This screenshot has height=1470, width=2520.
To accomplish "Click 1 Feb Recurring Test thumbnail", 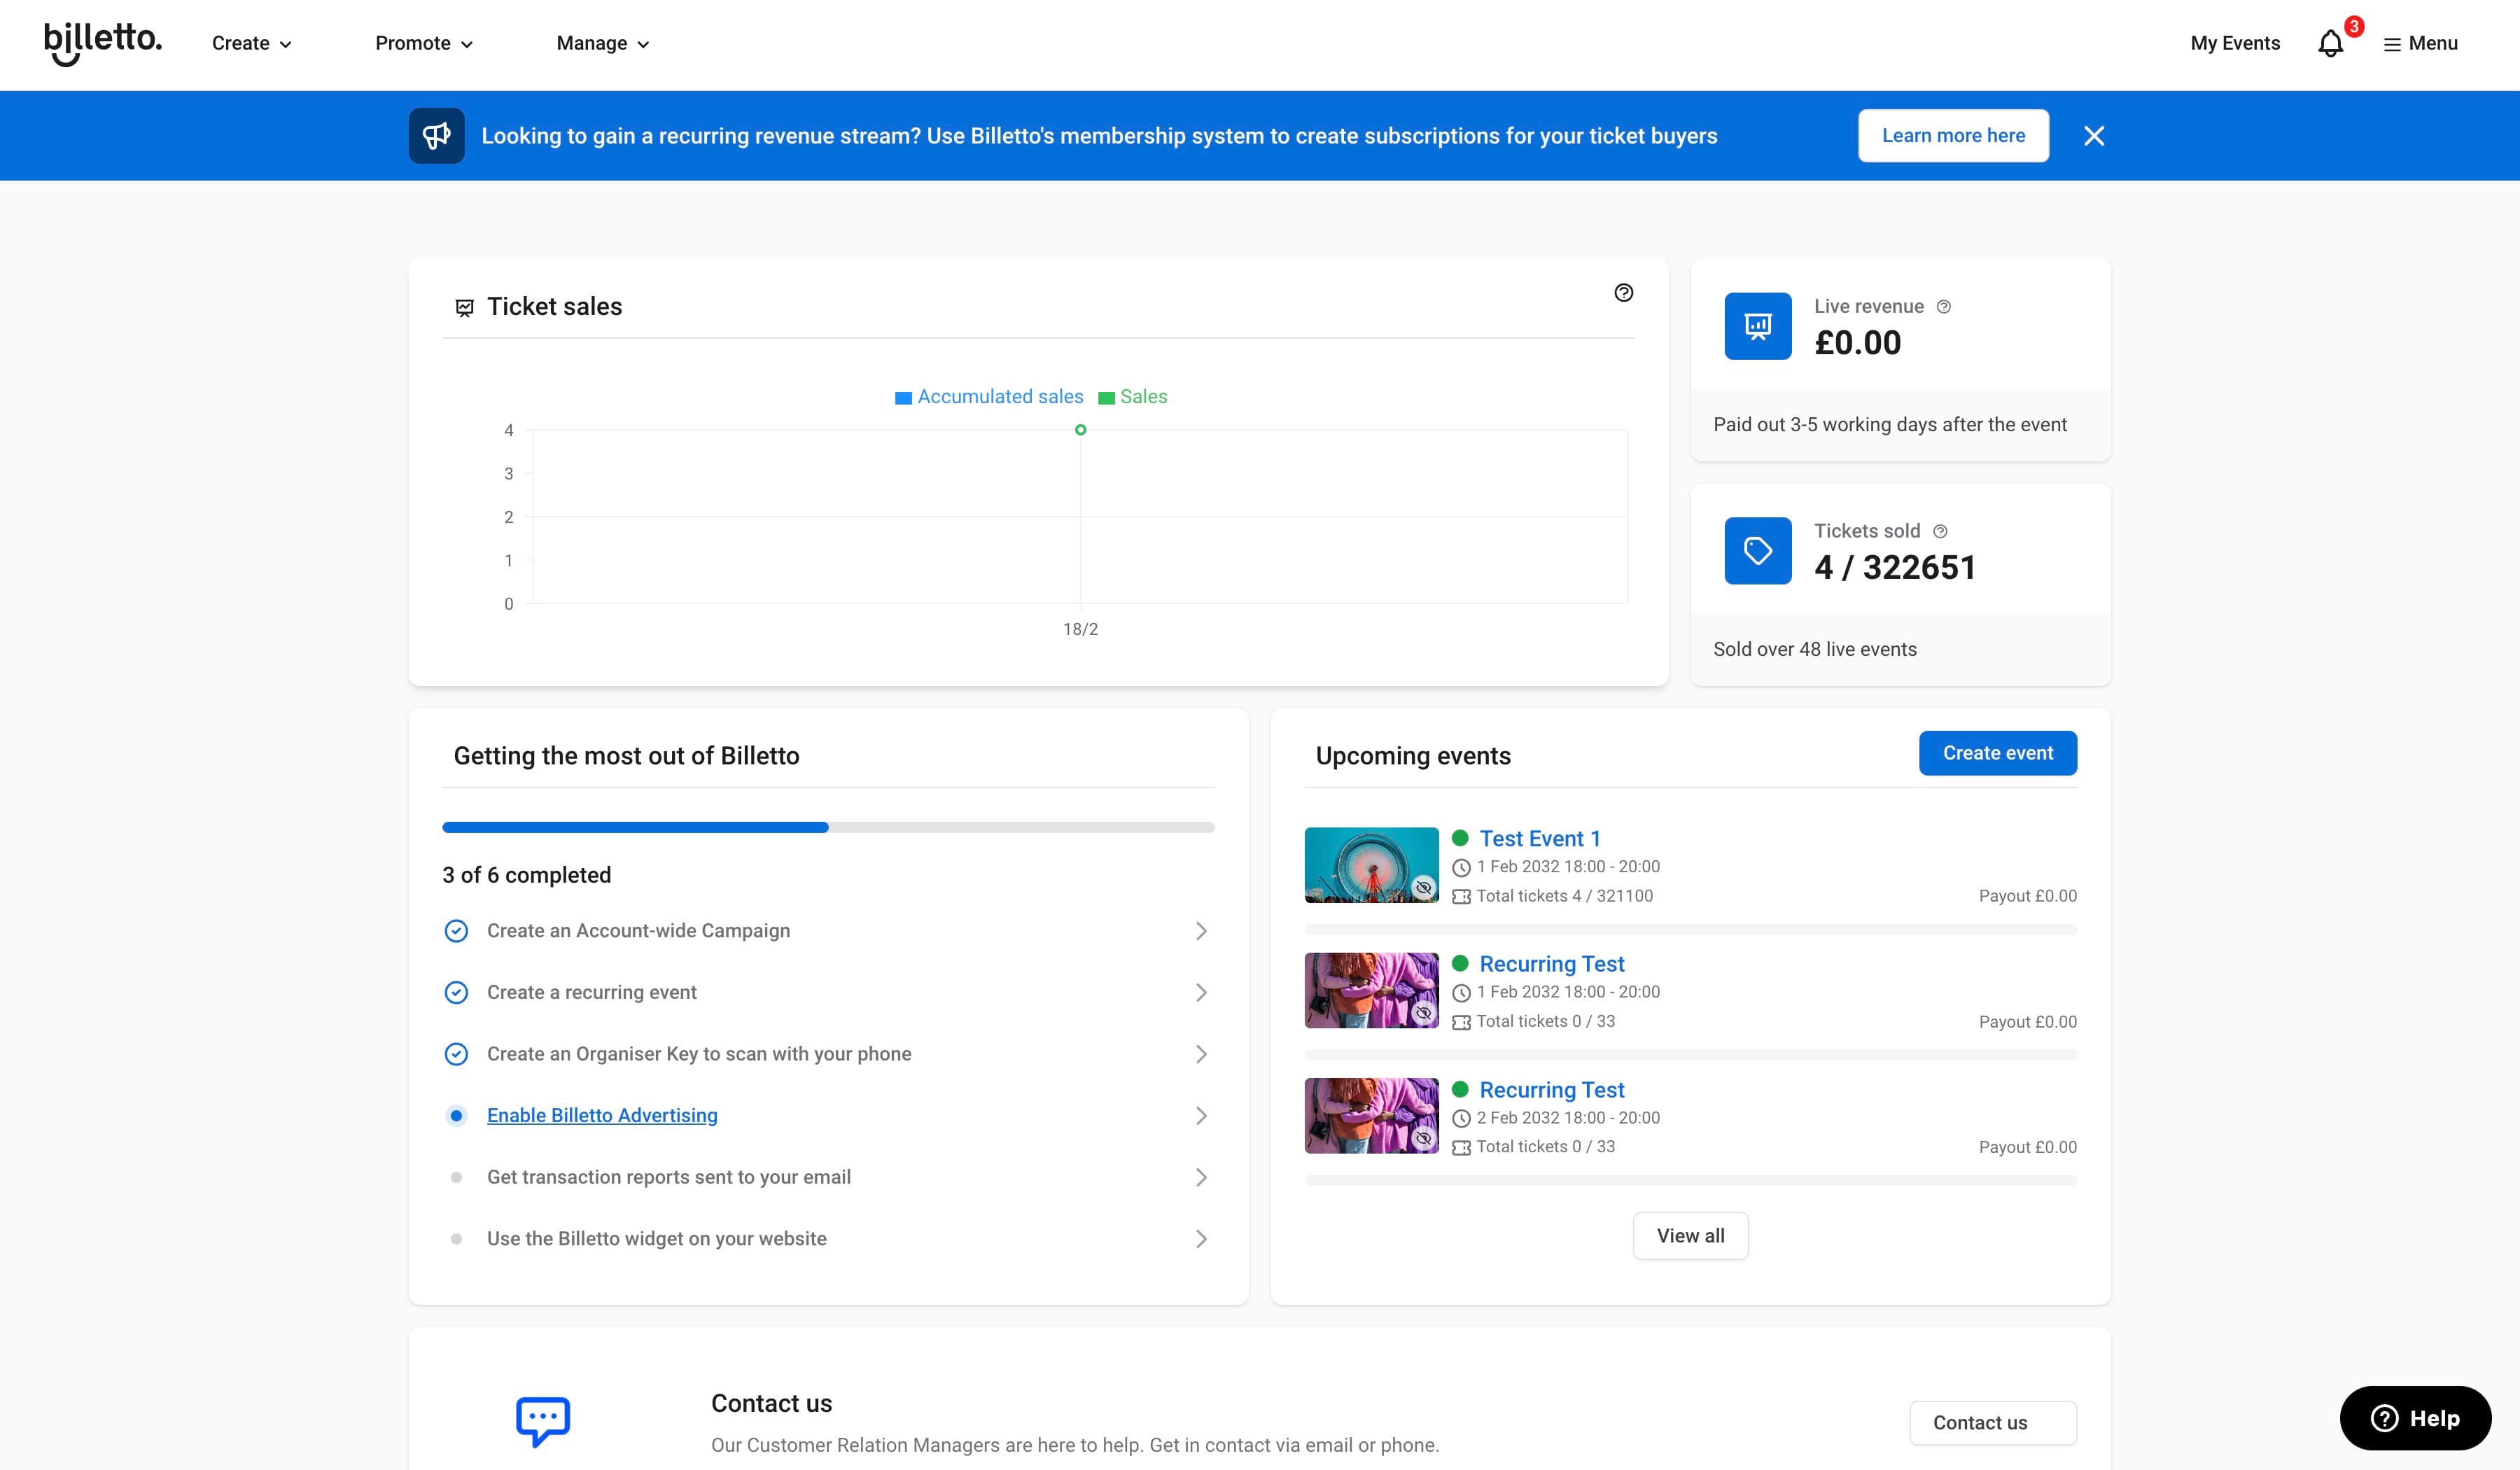I will coord(1371,990).
